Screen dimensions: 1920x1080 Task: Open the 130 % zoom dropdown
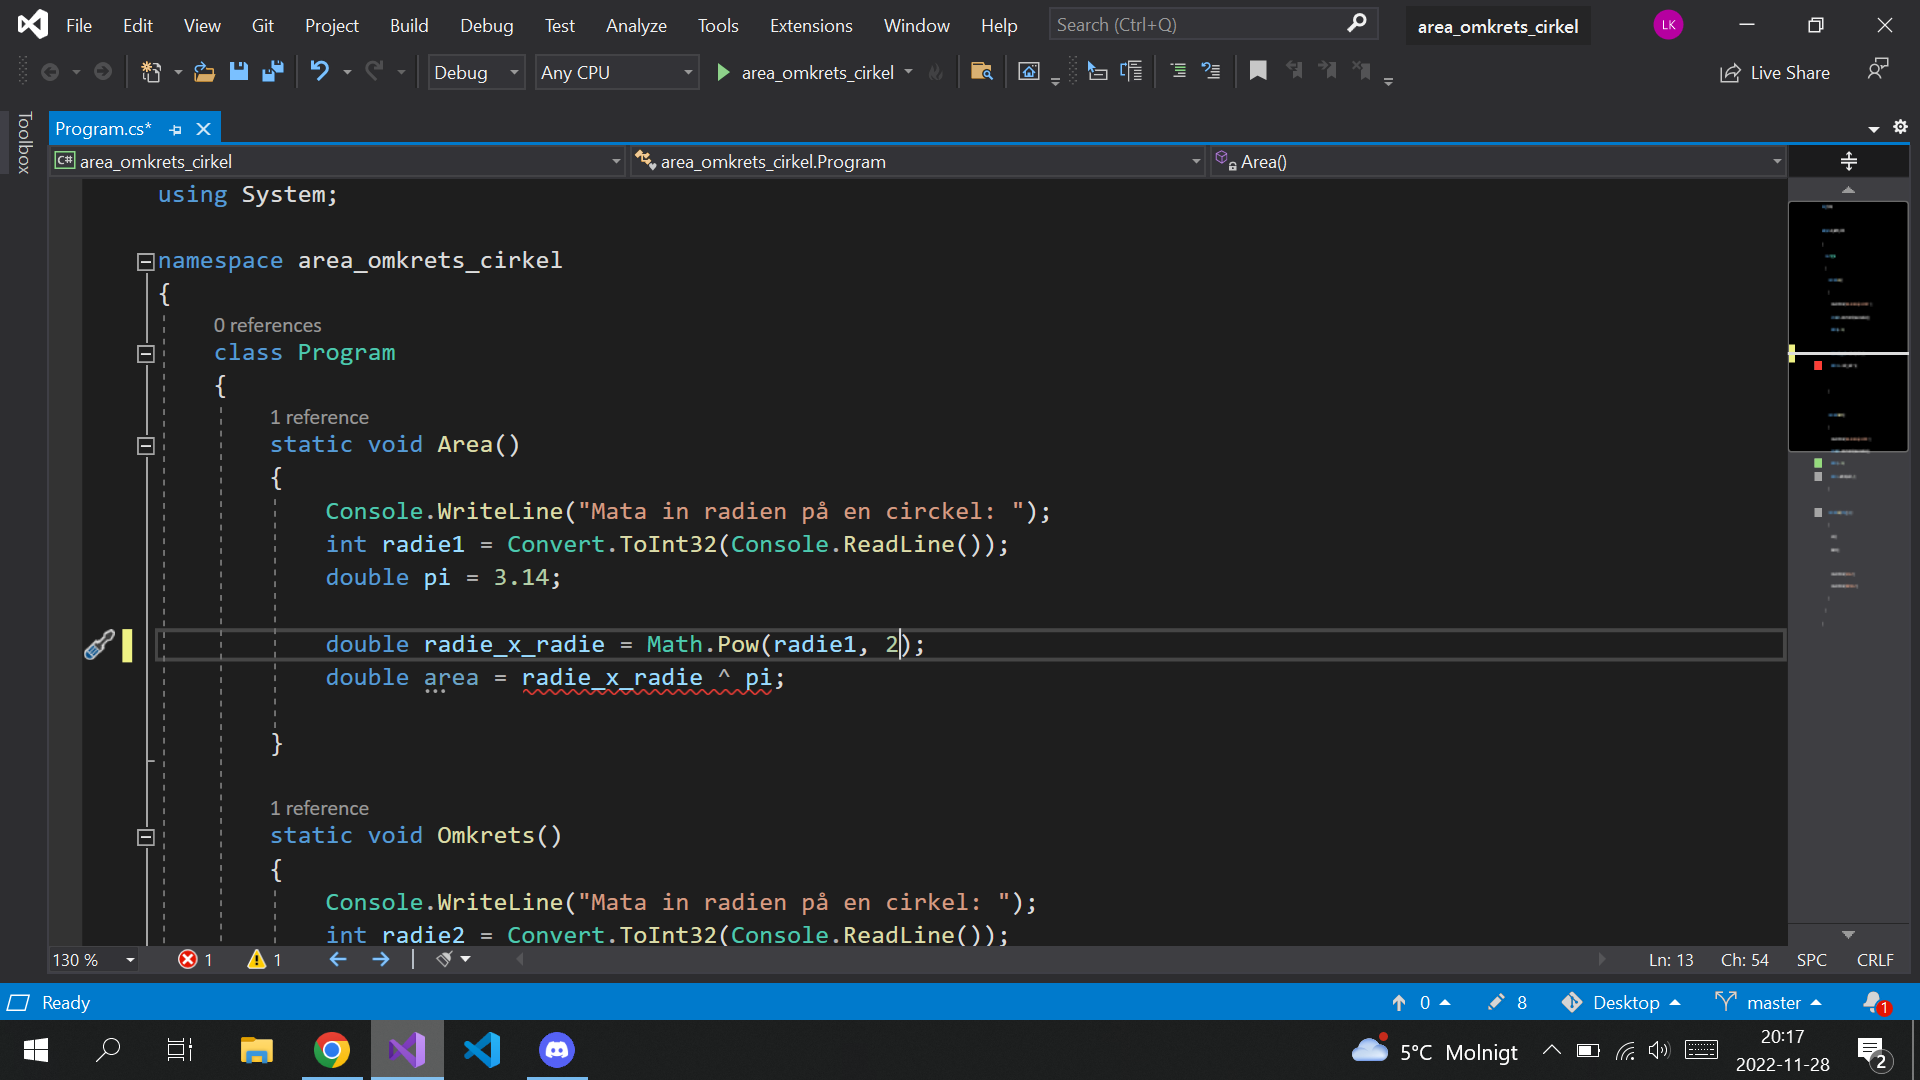click(130, 960)
